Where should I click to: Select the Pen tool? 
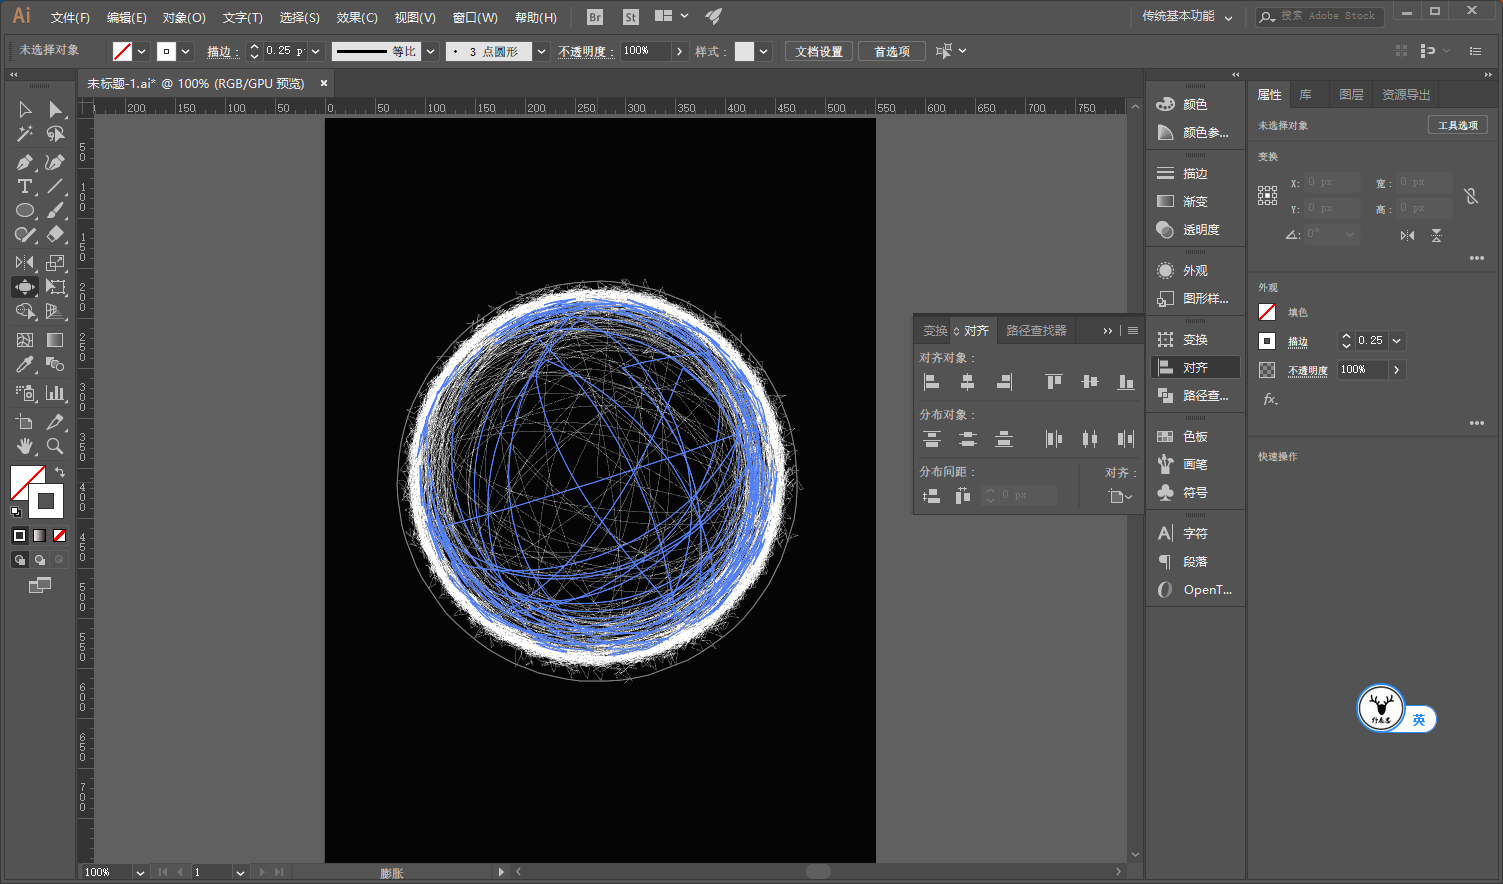[25, 162]
